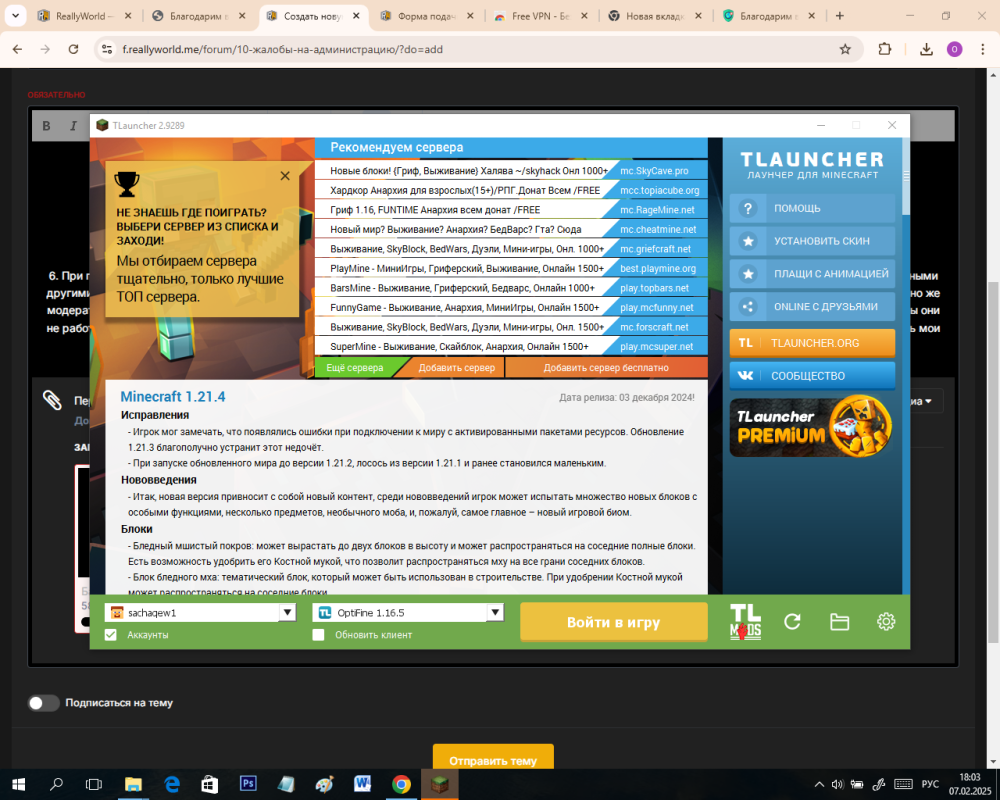Click Minecraft TLauncher taskbar icon

pyautogui.click(x=439, y=784)
